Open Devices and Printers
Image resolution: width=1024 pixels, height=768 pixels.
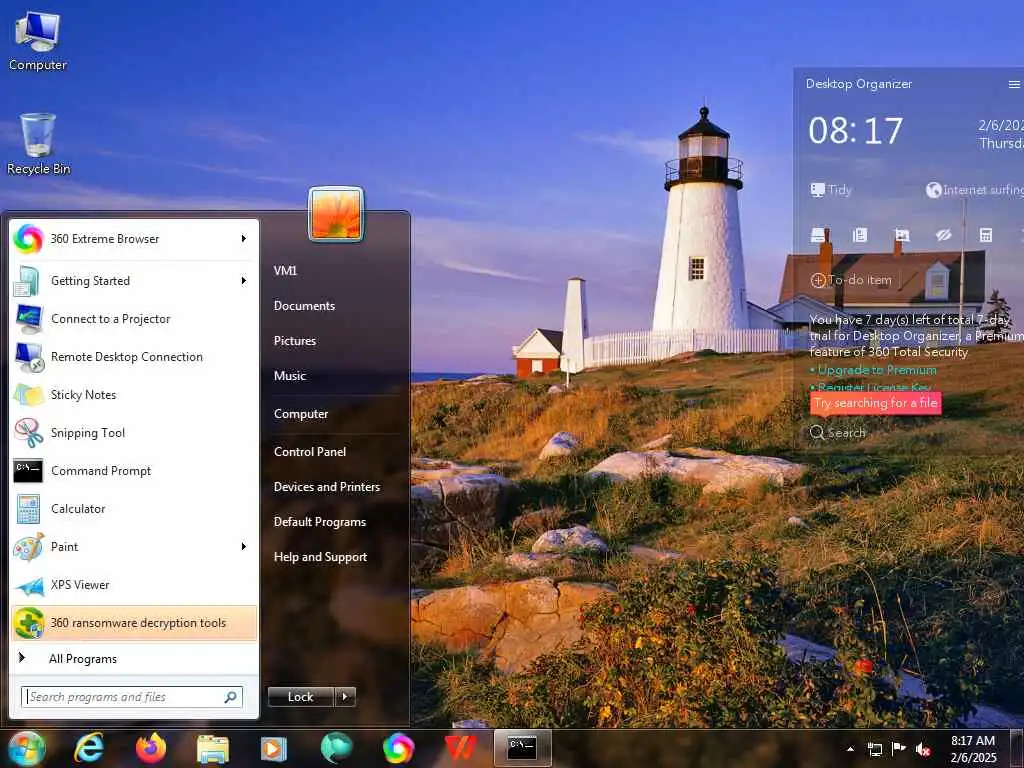point(327,487)
